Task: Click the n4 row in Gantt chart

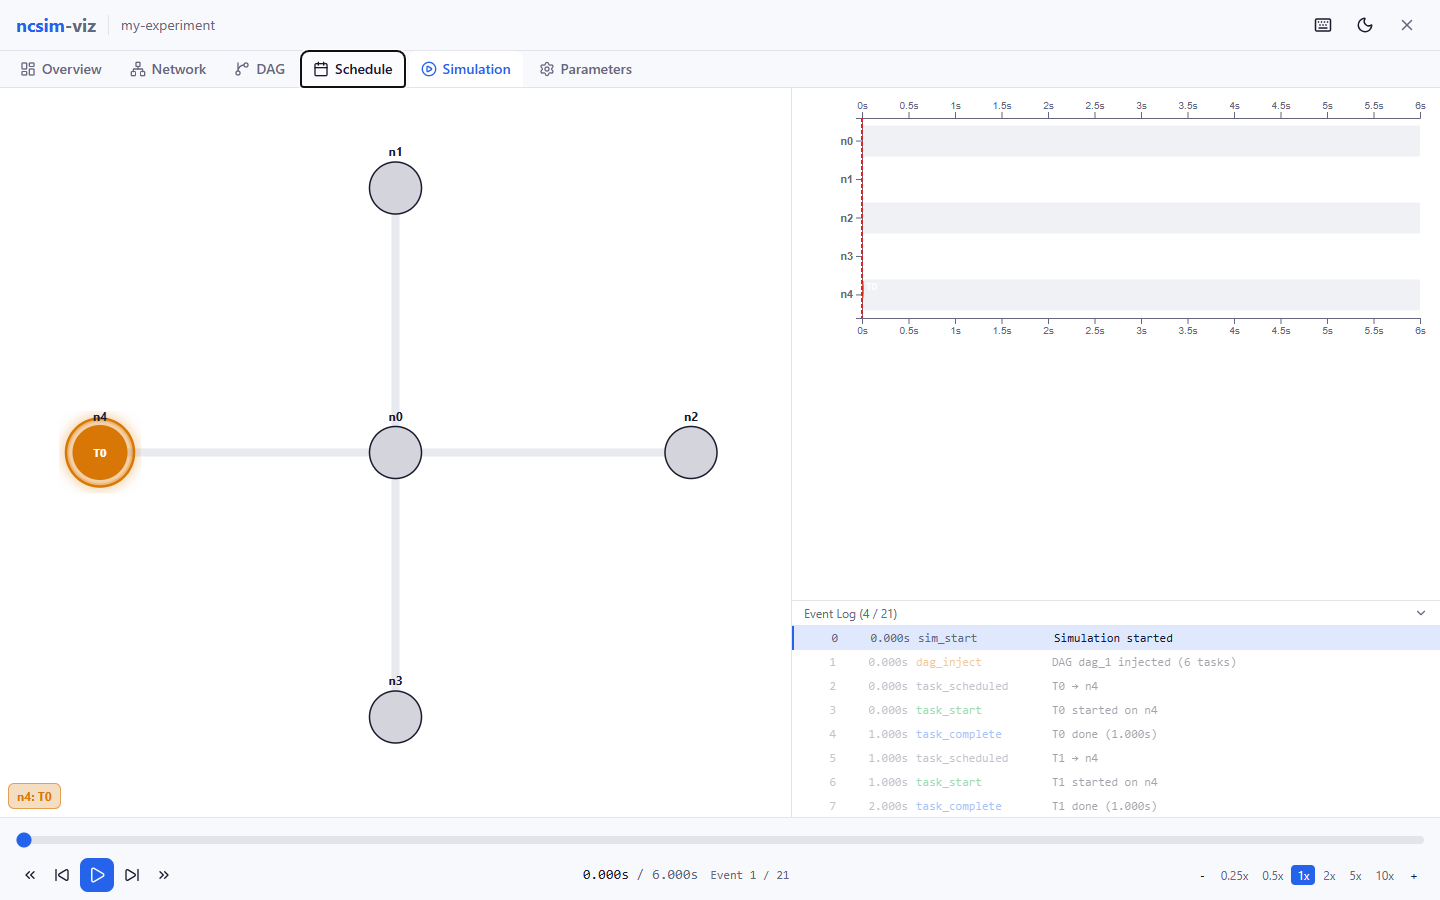Action: [1141, 295]
